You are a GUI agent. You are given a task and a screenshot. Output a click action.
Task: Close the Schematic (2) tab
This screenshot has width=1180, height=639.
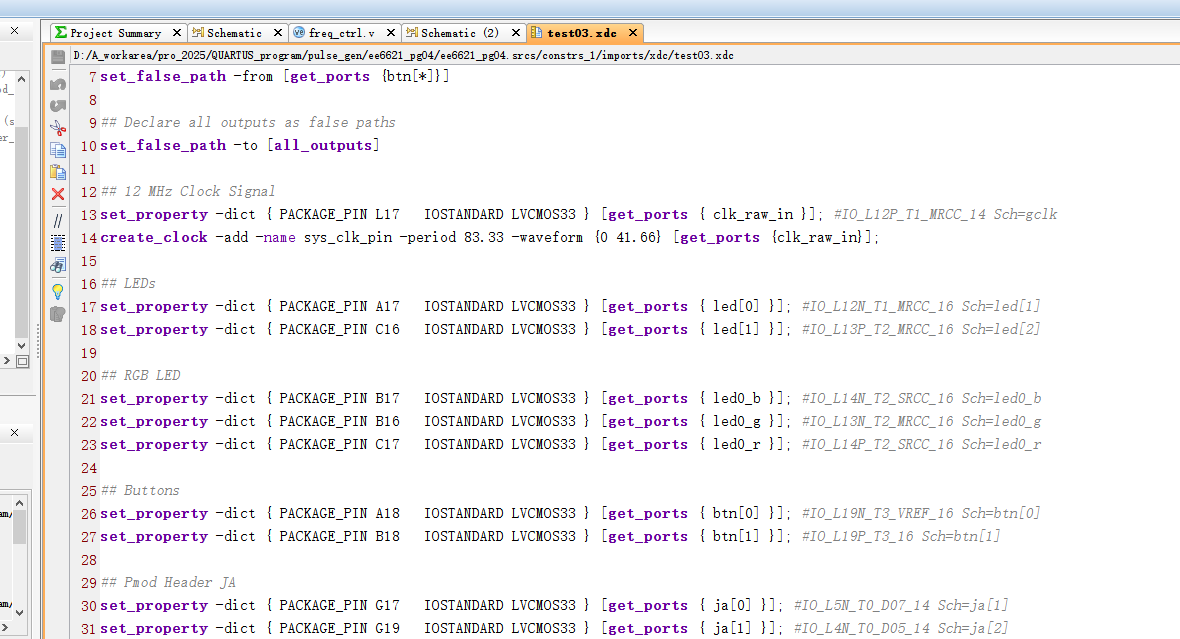[515, 32]
